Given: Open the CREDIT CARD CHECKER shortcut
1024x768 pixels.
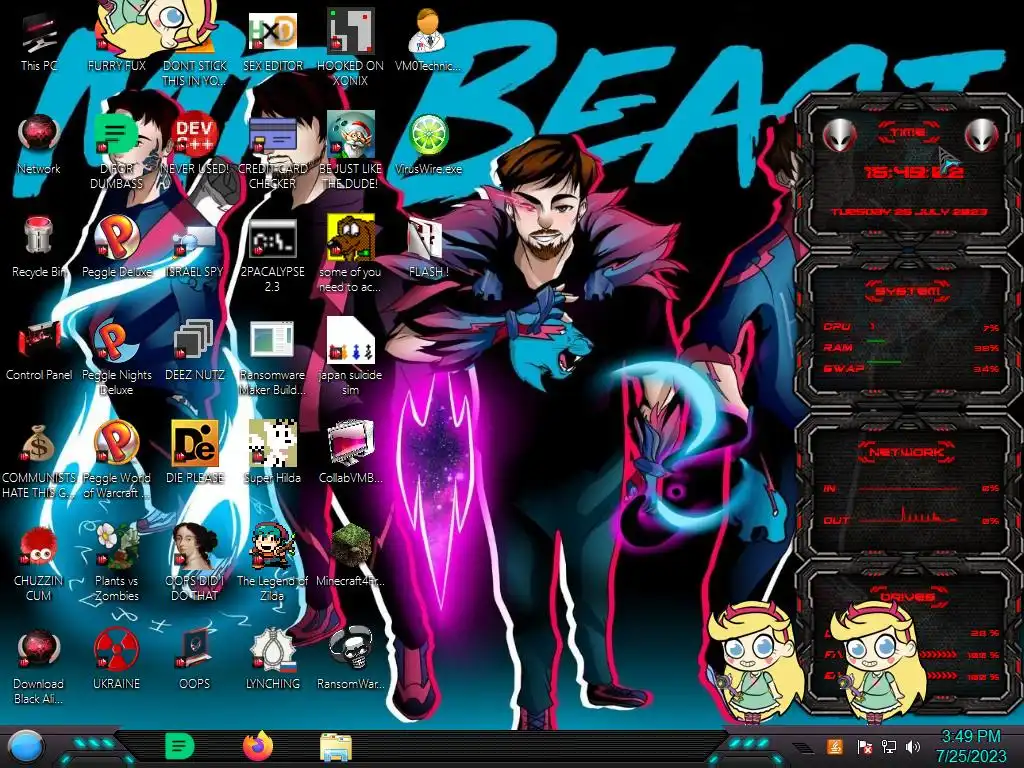Looking at the screenshot, I should tap(272, 152).
